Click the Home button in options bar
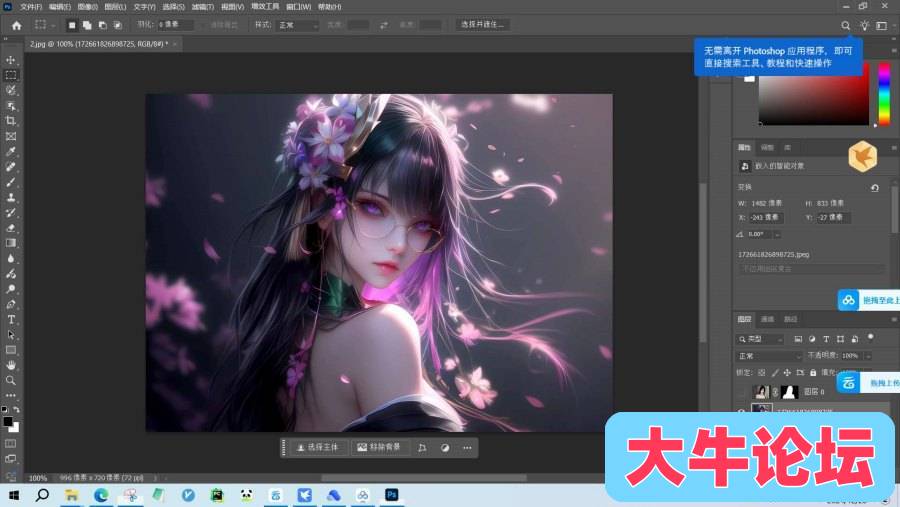 click(17, 25)
